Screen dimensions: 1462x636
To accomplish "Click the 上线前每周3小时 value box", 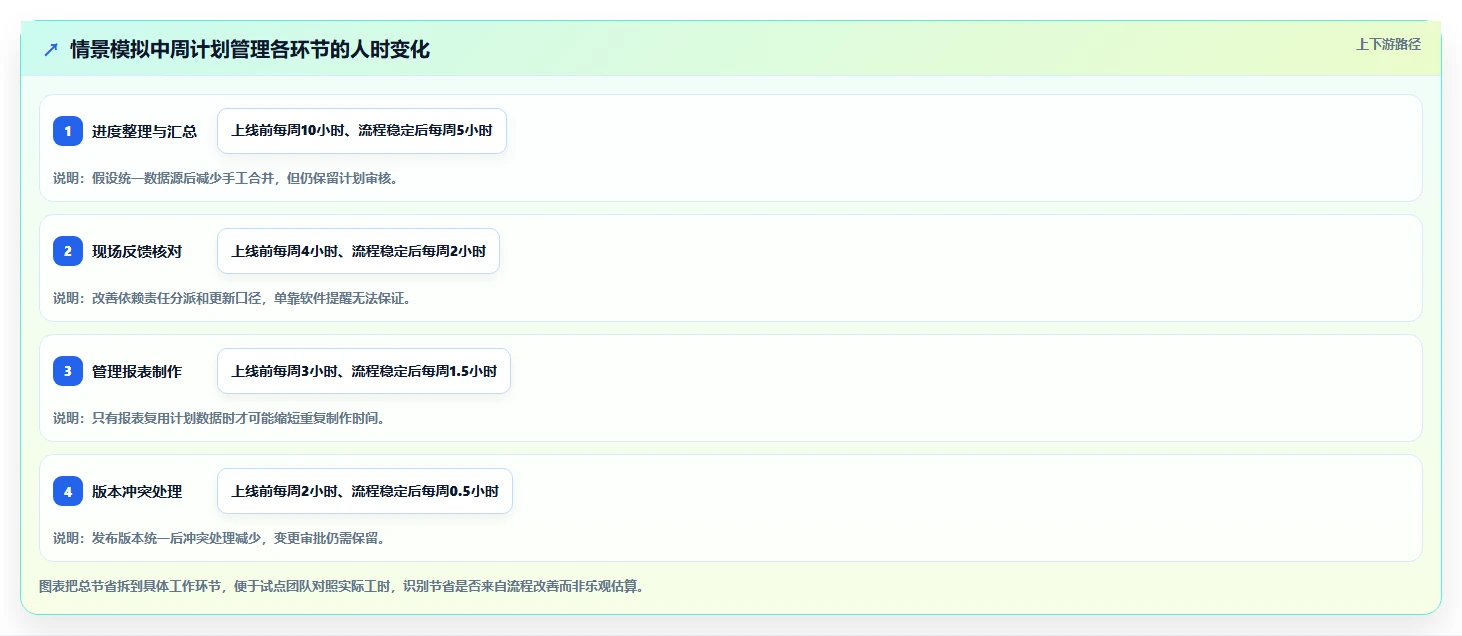I will coord(364,371).
